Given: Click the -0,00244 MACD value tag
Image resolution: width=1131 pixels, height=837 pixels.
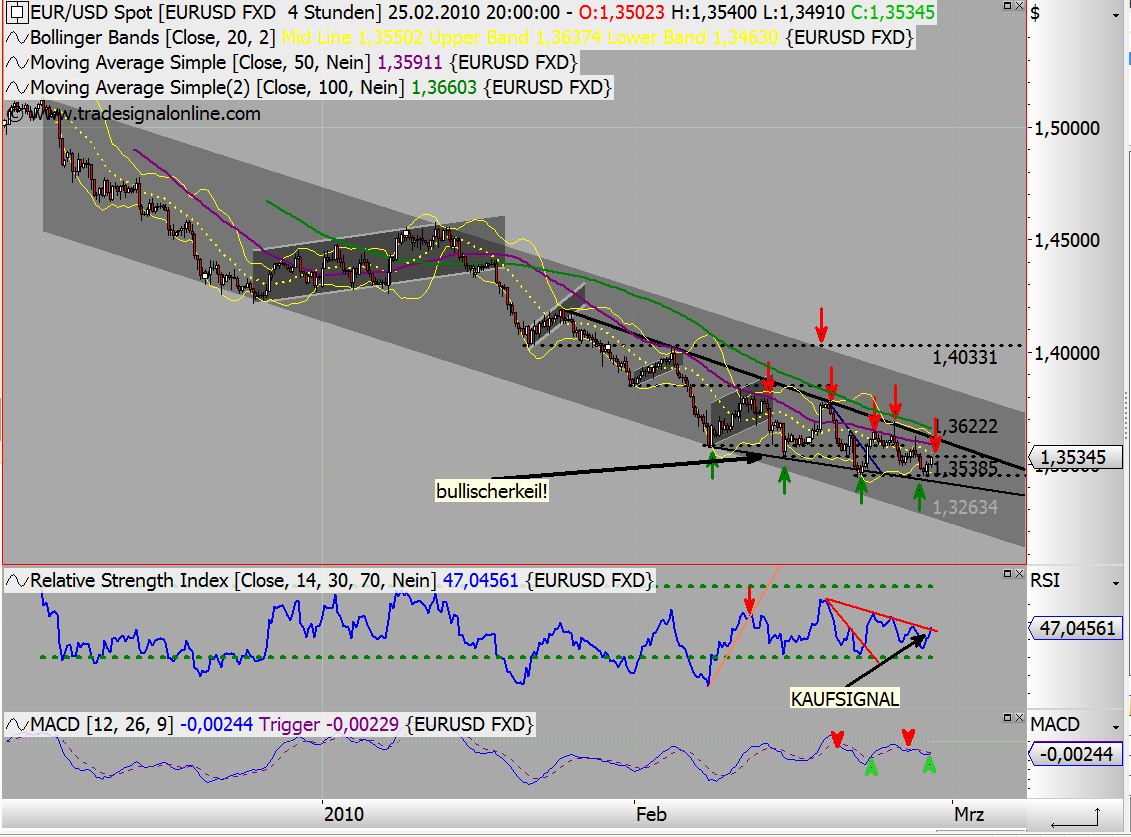Looking at the screenshot, I should 1074,755.
